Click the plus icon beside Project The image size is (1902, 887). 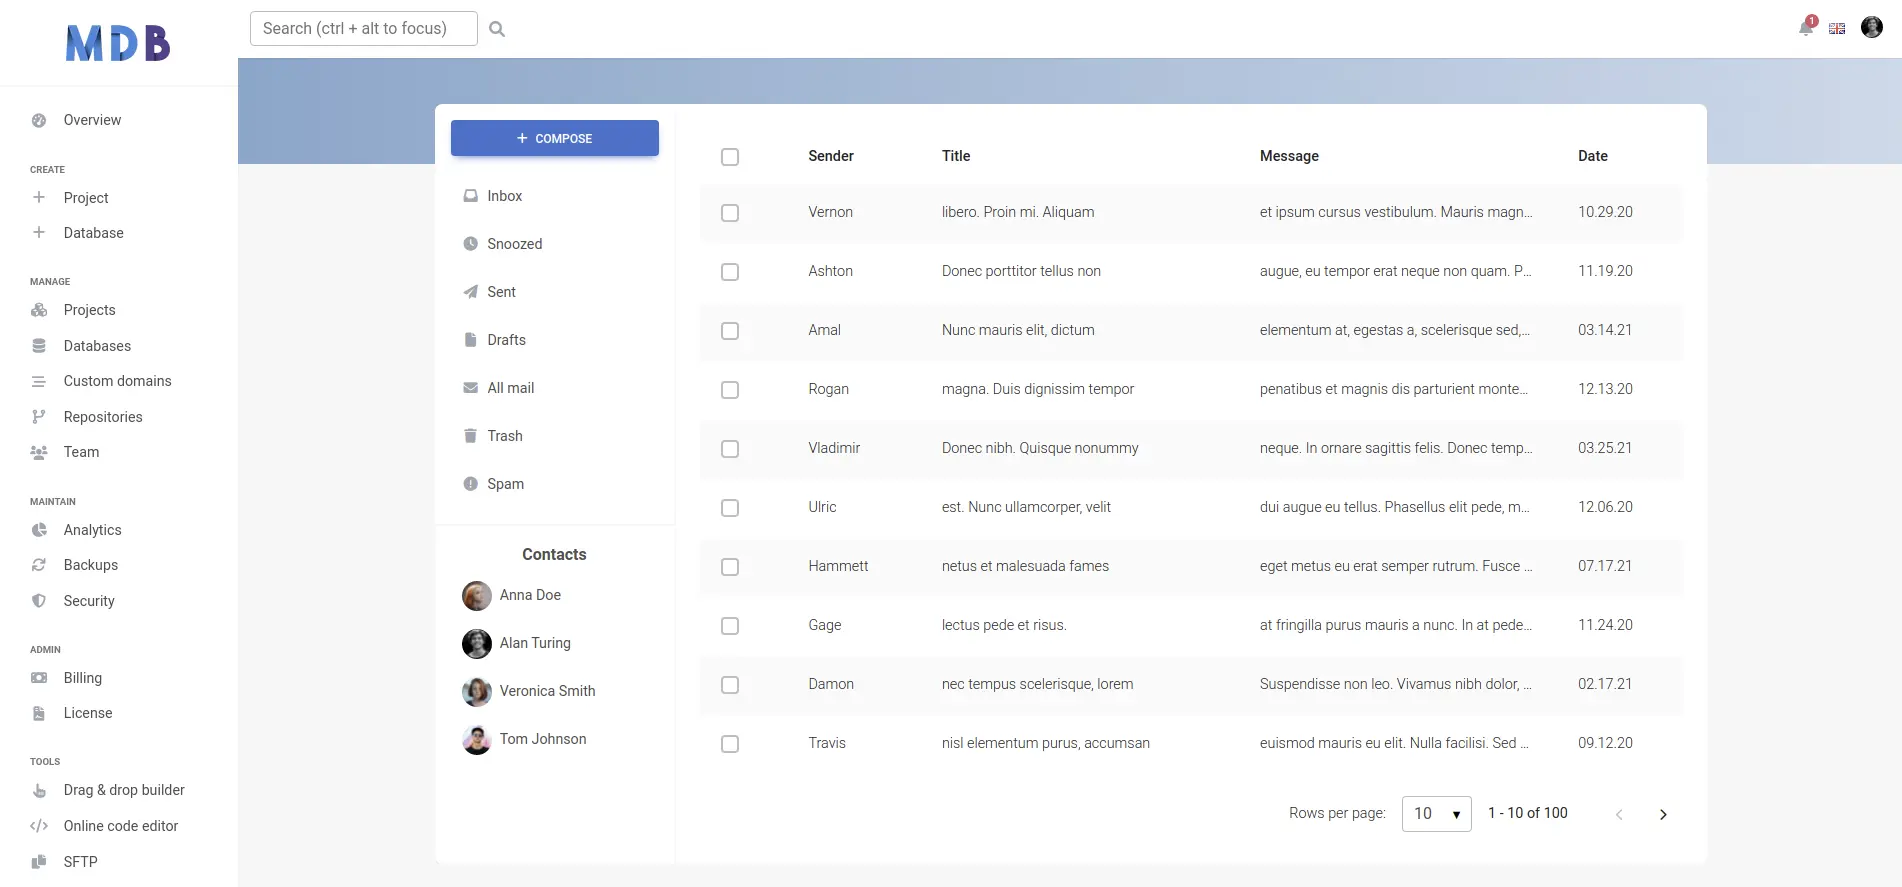click(x=39, y=197)
